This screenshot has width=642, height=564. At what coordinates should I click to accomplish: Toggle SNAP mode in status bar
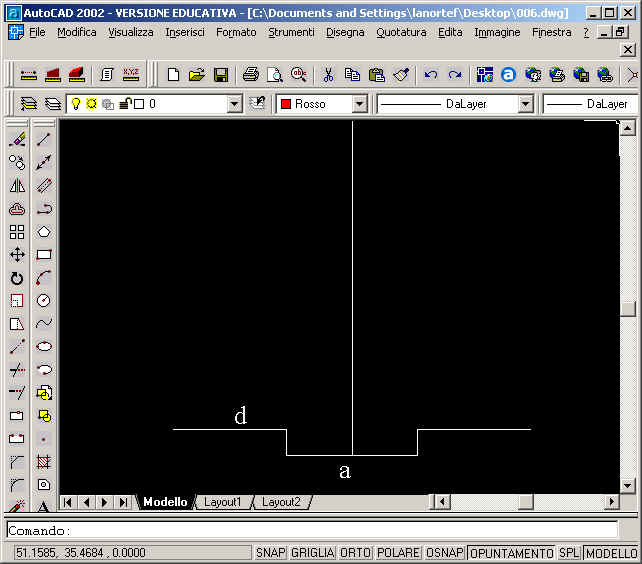click(270, 553)
